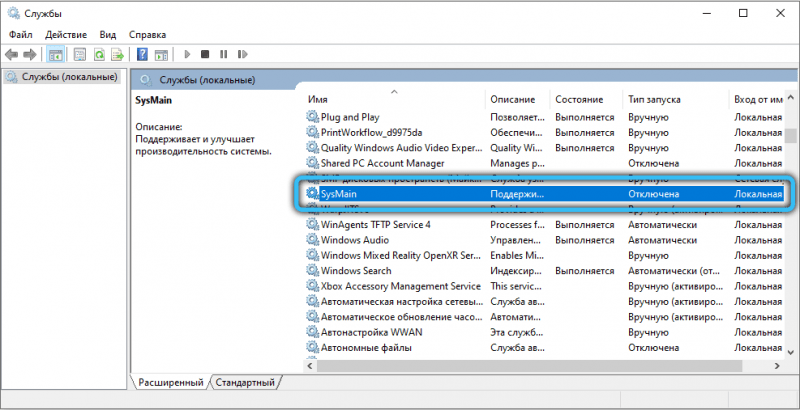Open the Properties toolbar icon
The height and width of the screenshot is (410, 800).
point(80,54)
